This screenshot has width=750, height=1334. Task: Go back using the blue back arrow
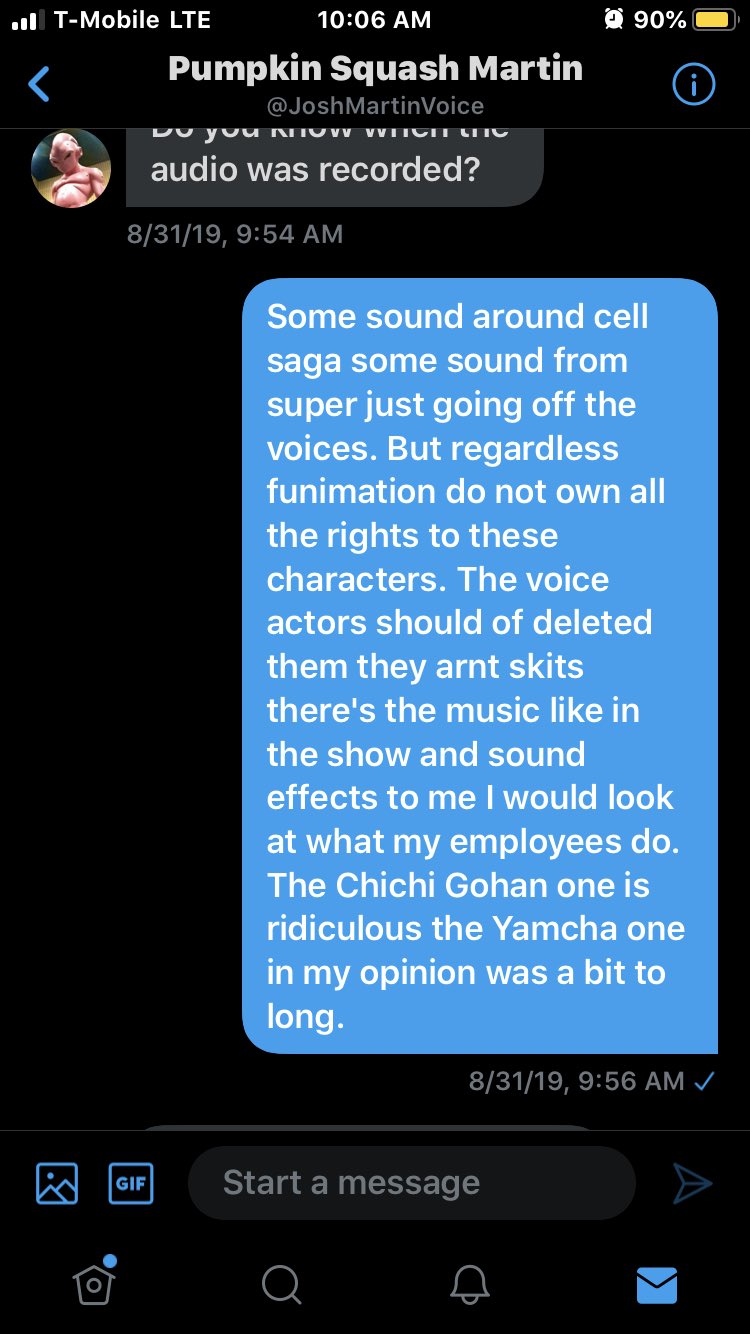[x=39, y=85]
